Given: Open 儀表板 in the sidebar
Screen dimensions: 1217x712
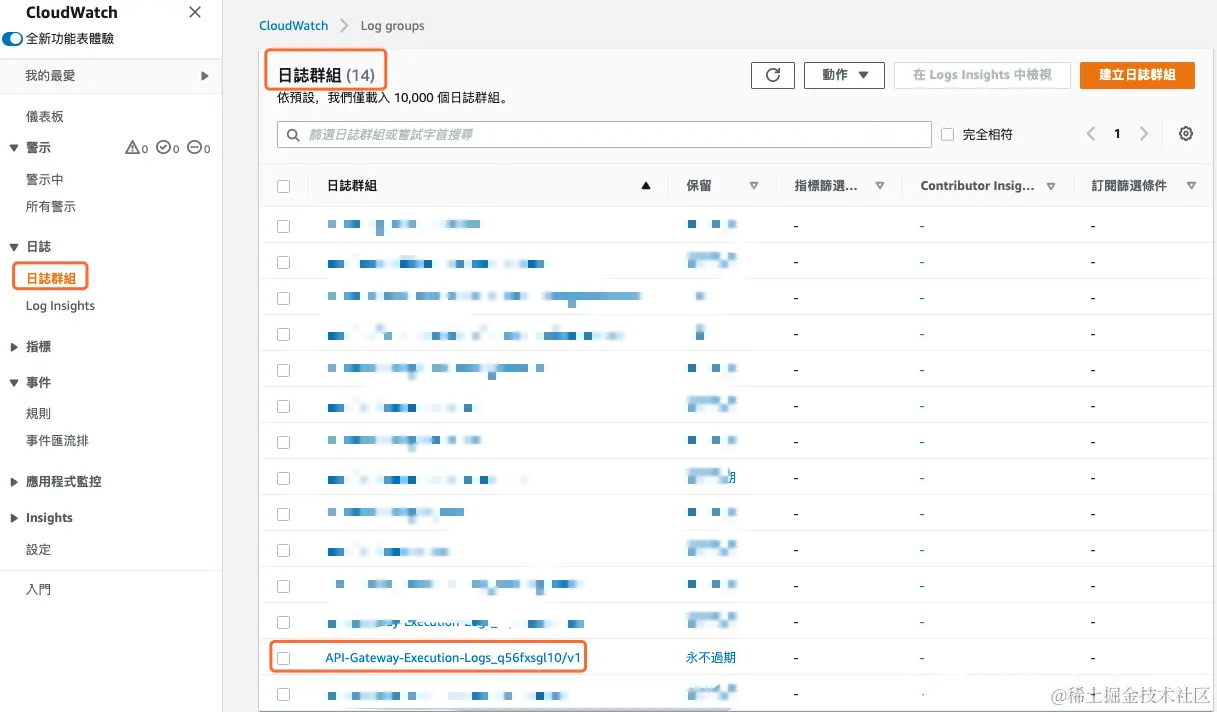Looking at the screenshot, I should [45, 117].
